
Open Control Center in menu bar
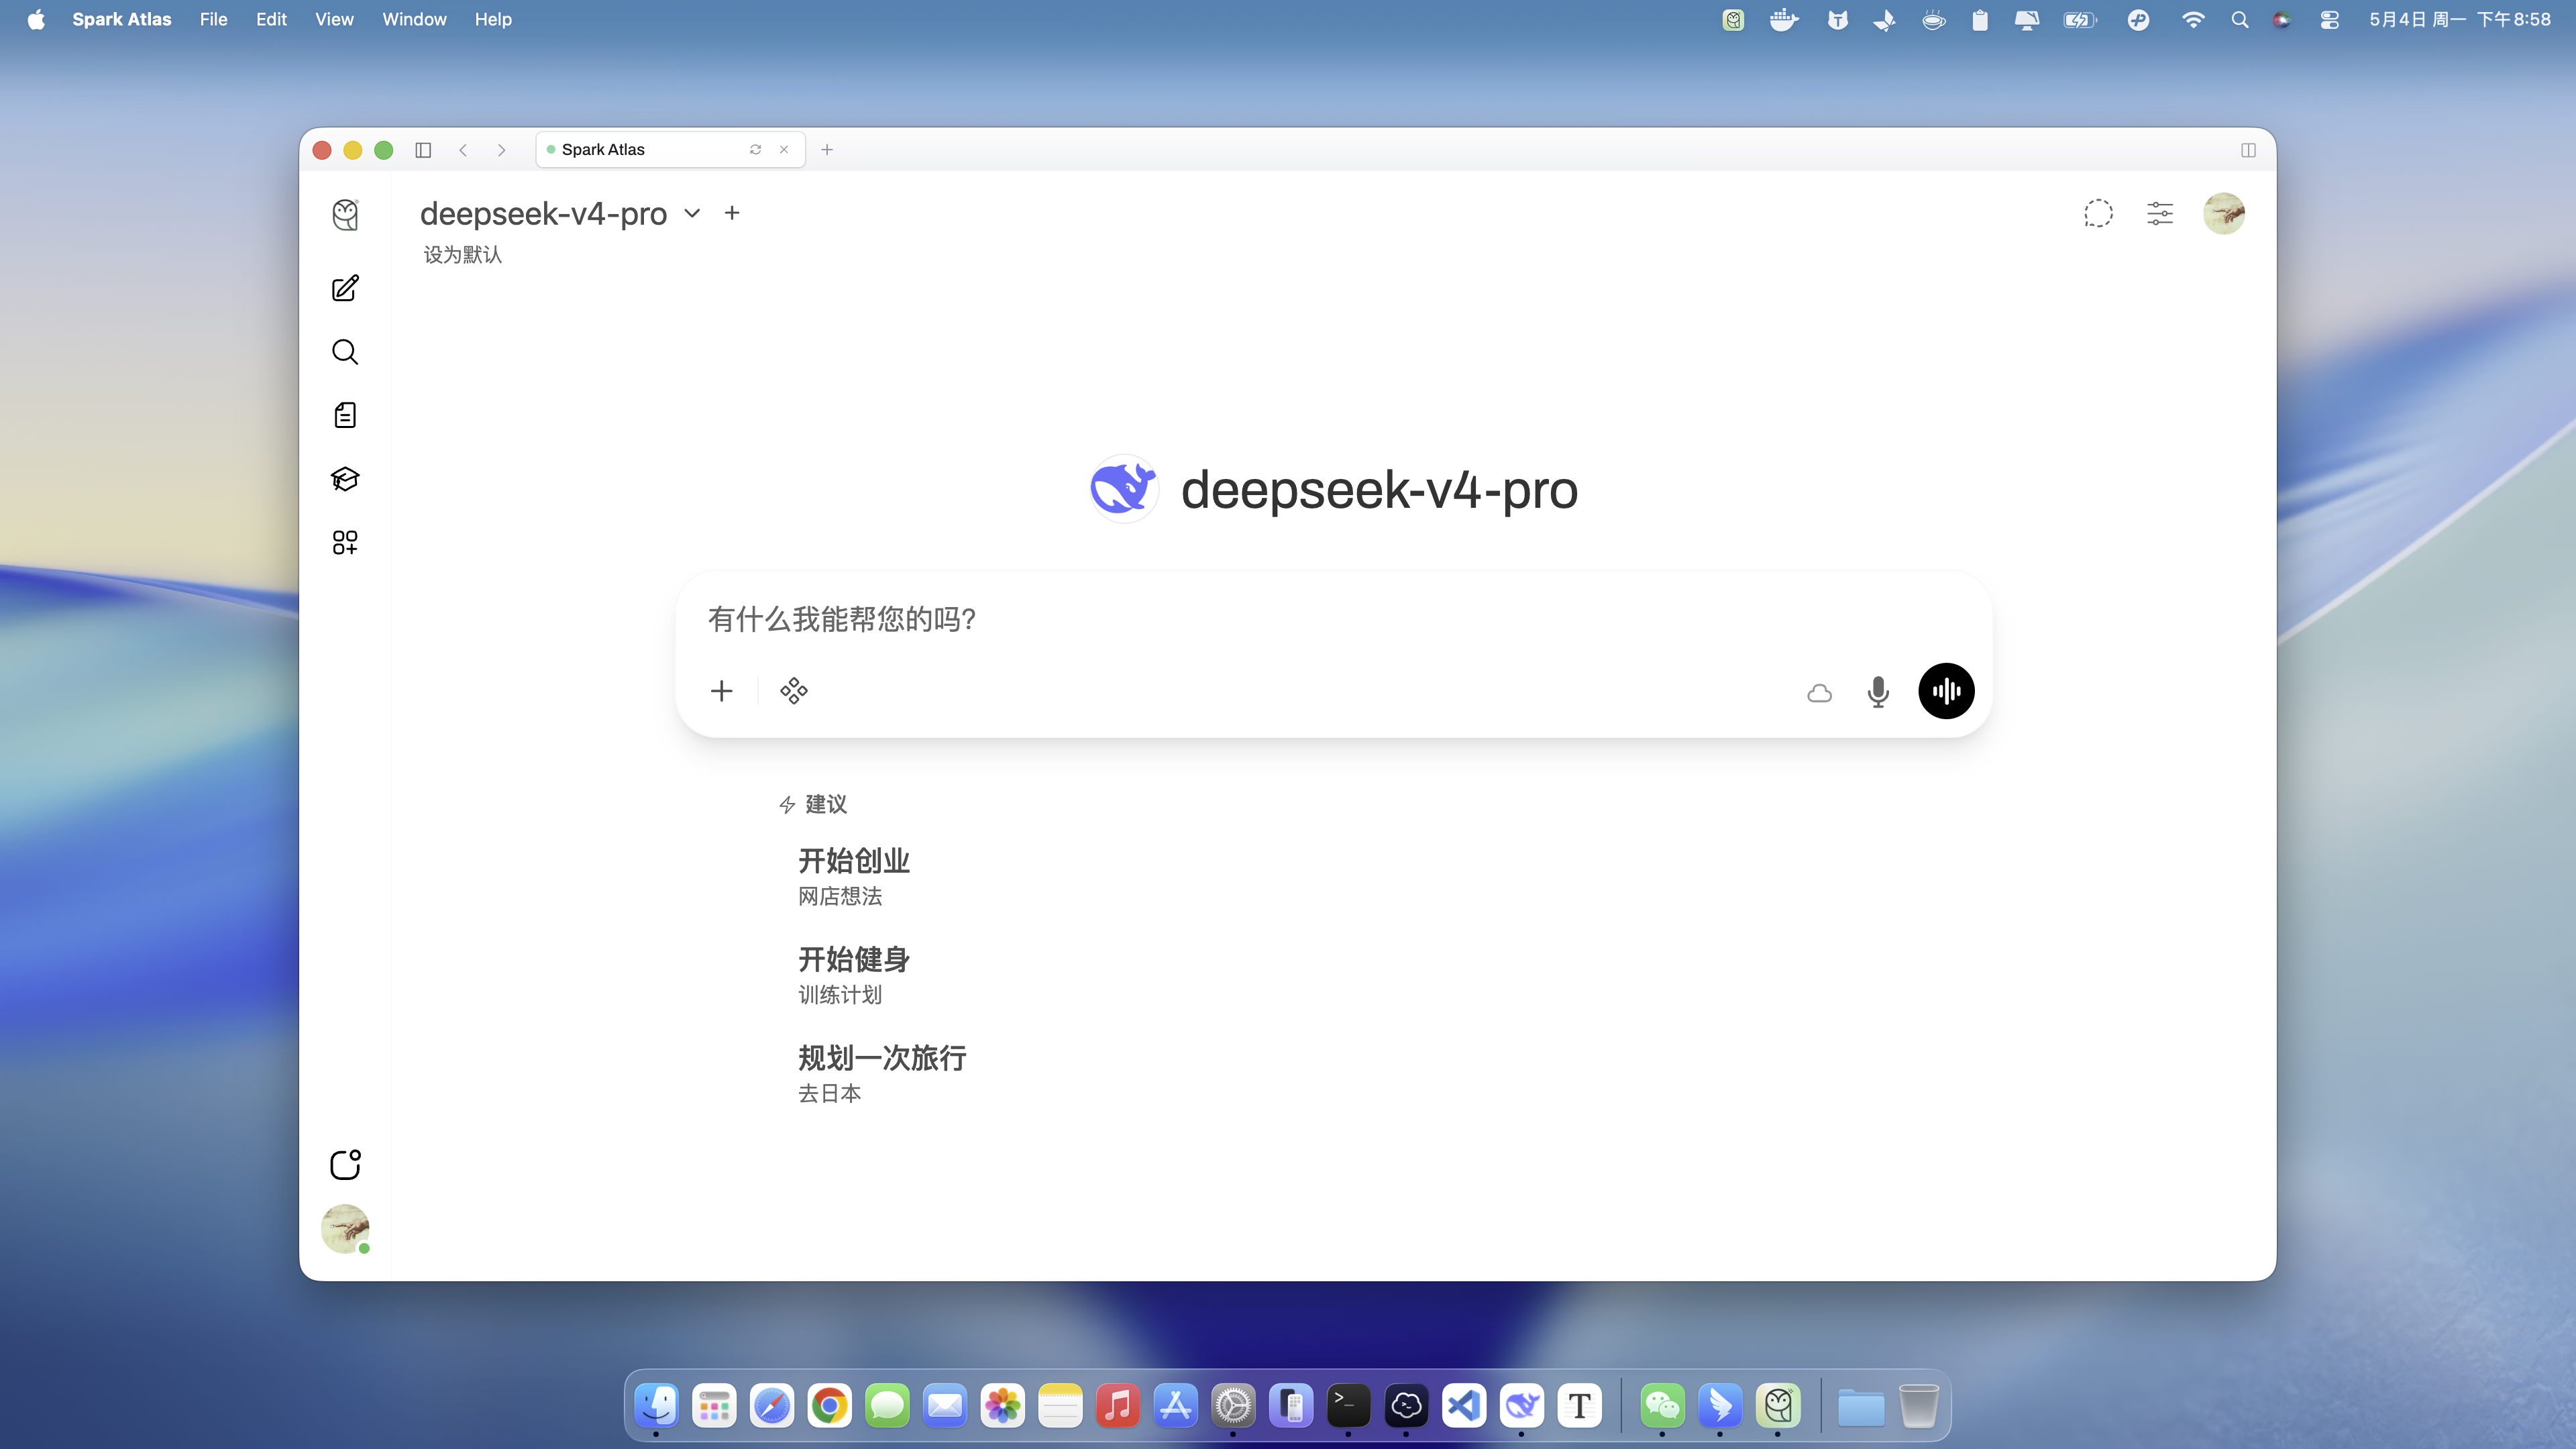[2330, 19]
